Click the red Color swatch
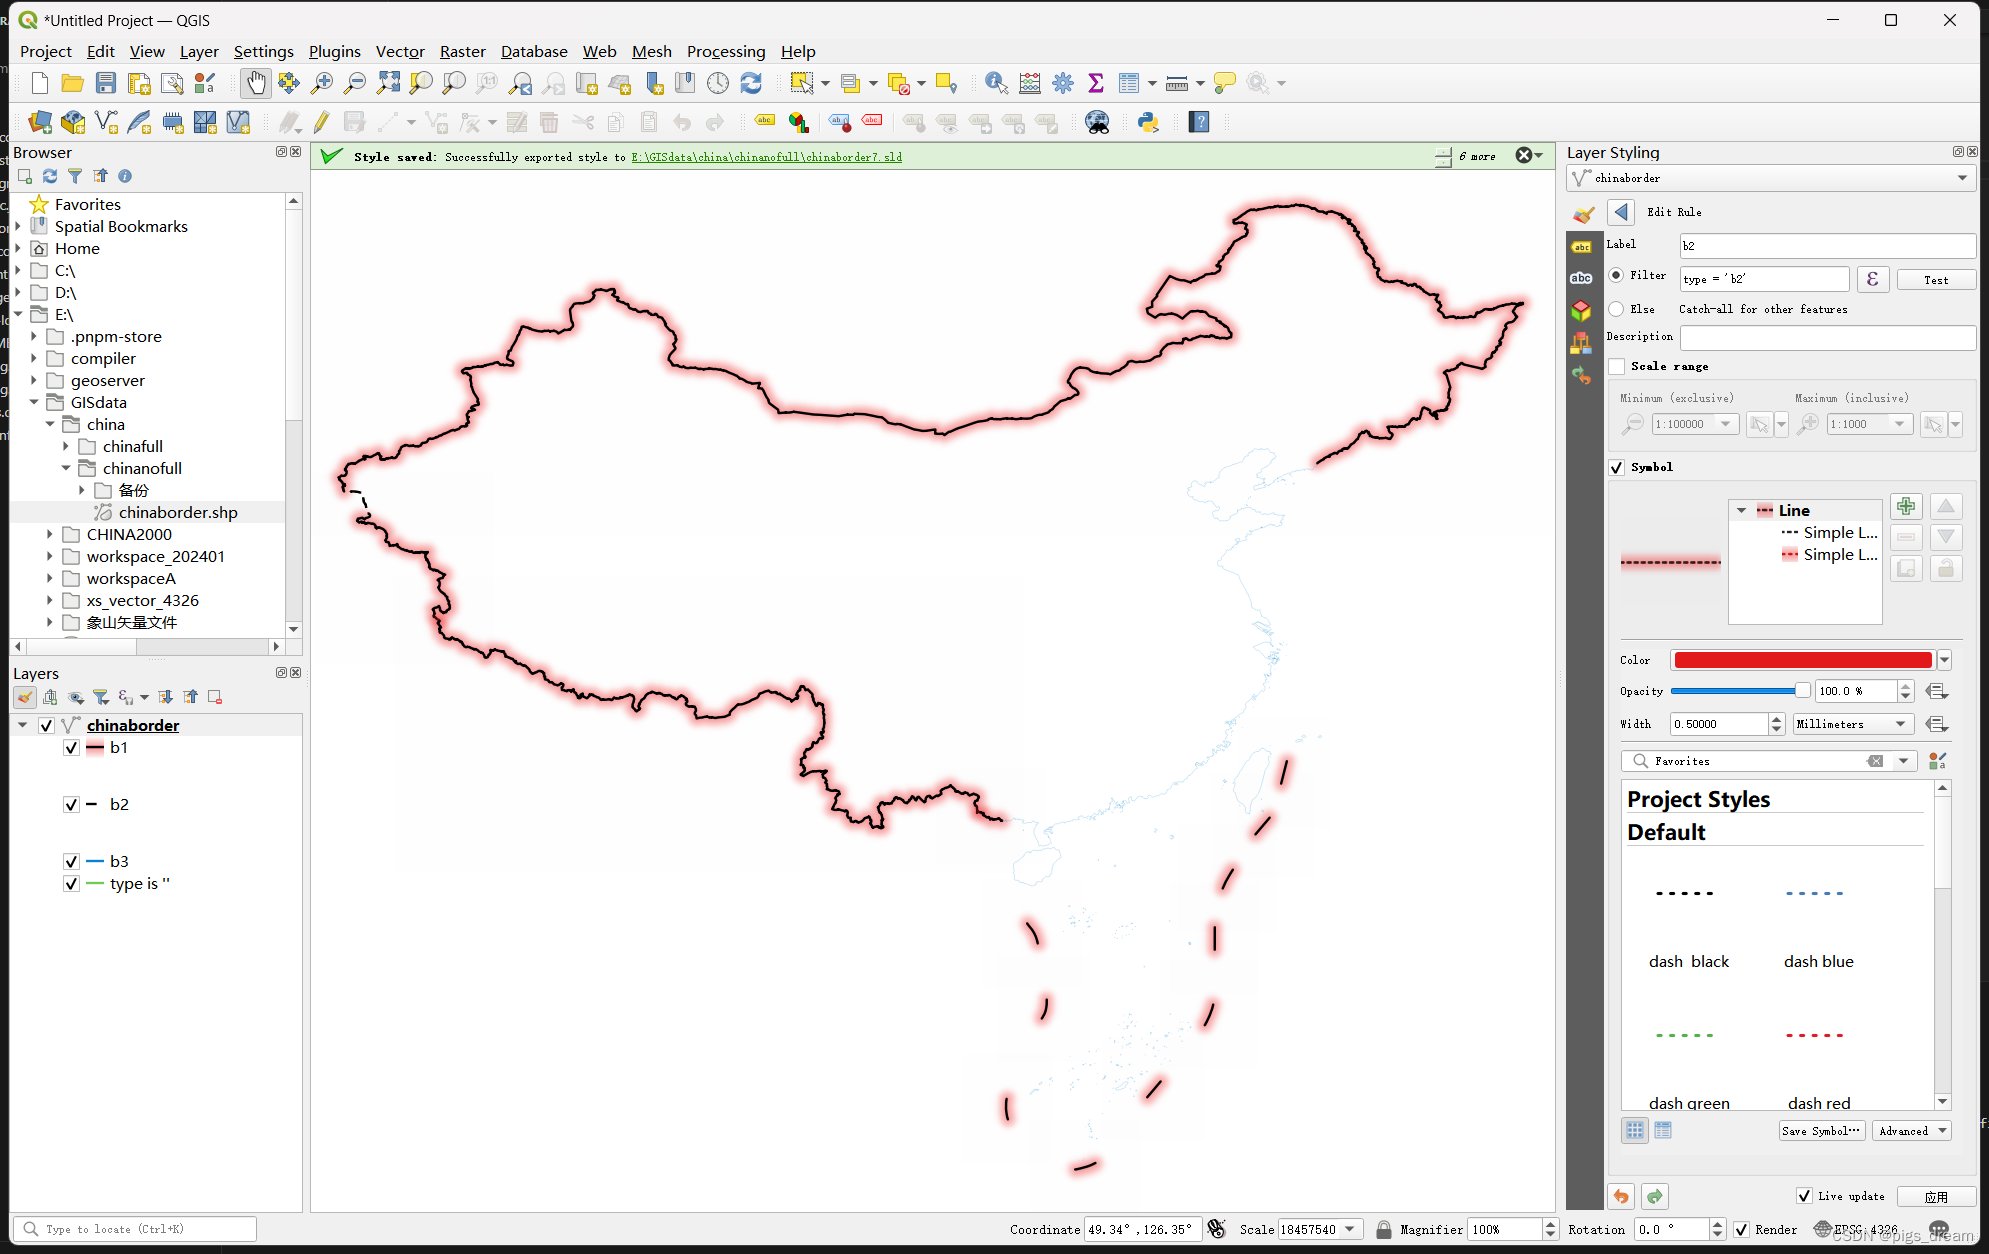 point(1802,660)
